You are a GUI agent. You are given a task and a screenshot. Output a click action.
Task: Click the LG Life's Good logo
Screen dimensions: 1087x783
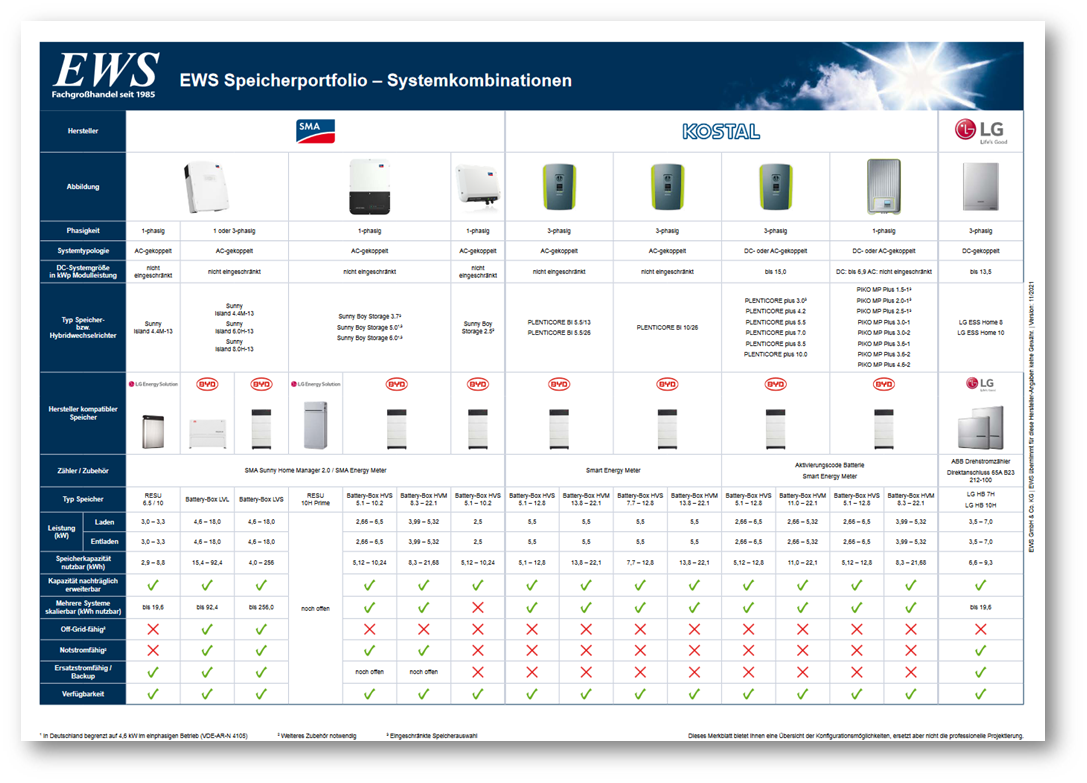(x=979, y=131)
